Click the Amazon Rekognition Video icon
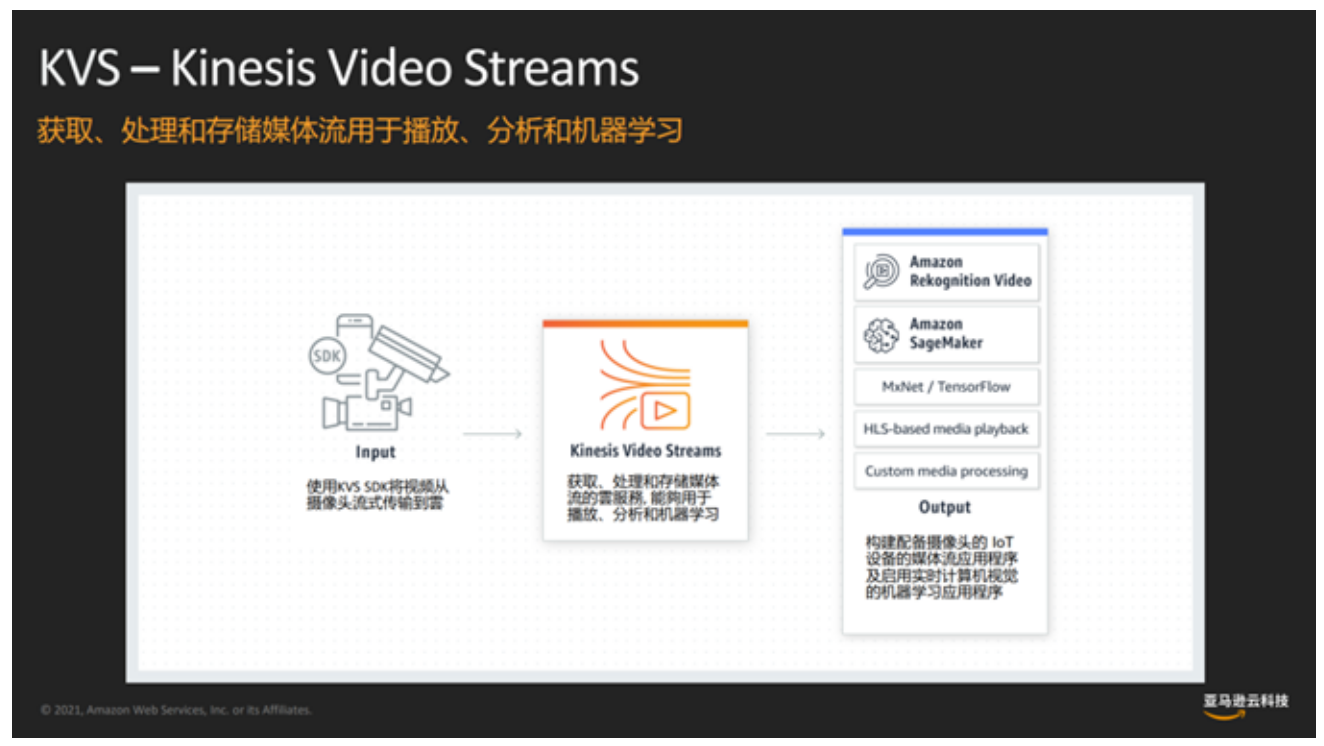Viewport: 1324px width, 746px height. coord(881,272)
